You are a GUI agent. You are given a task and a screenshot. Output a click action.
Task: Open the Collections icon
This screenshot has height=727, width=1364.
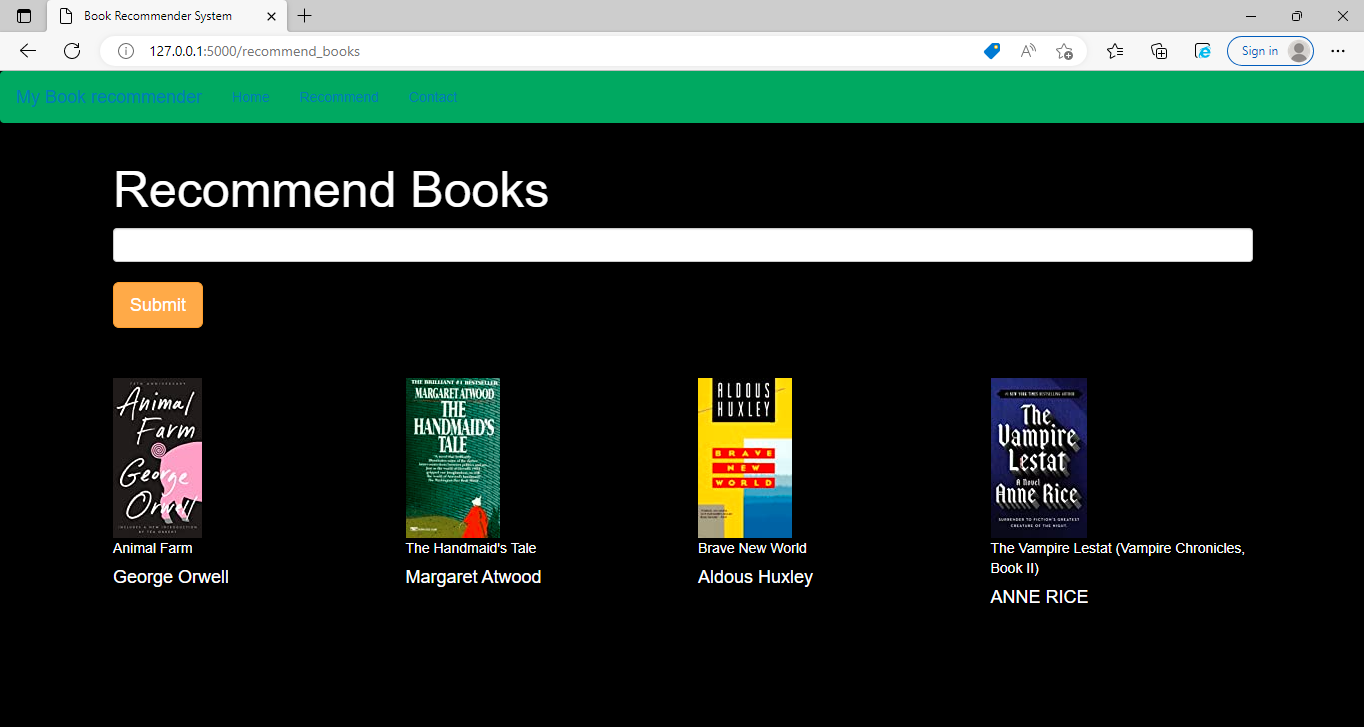tap(1159, 51)
